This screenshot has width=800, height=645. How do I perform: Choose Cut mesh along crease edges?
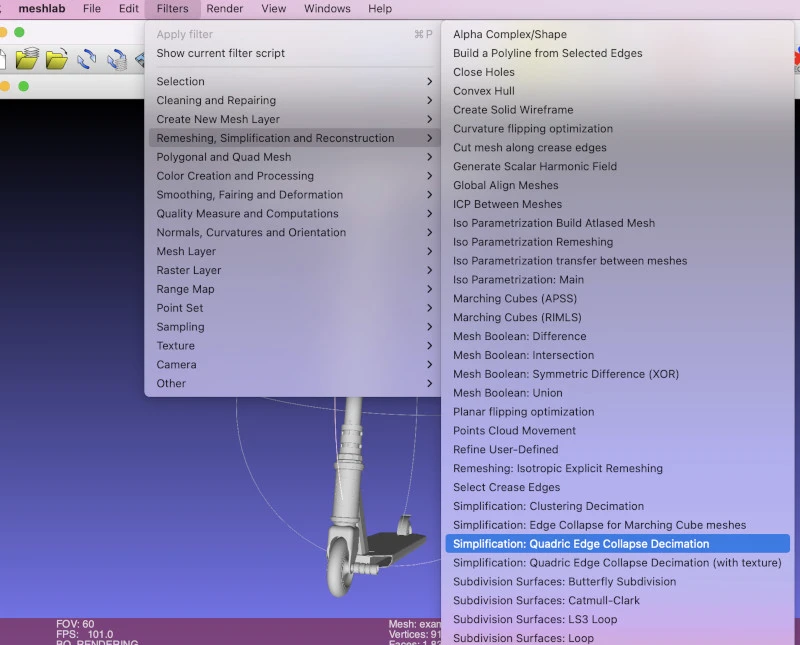click(617, 147)
